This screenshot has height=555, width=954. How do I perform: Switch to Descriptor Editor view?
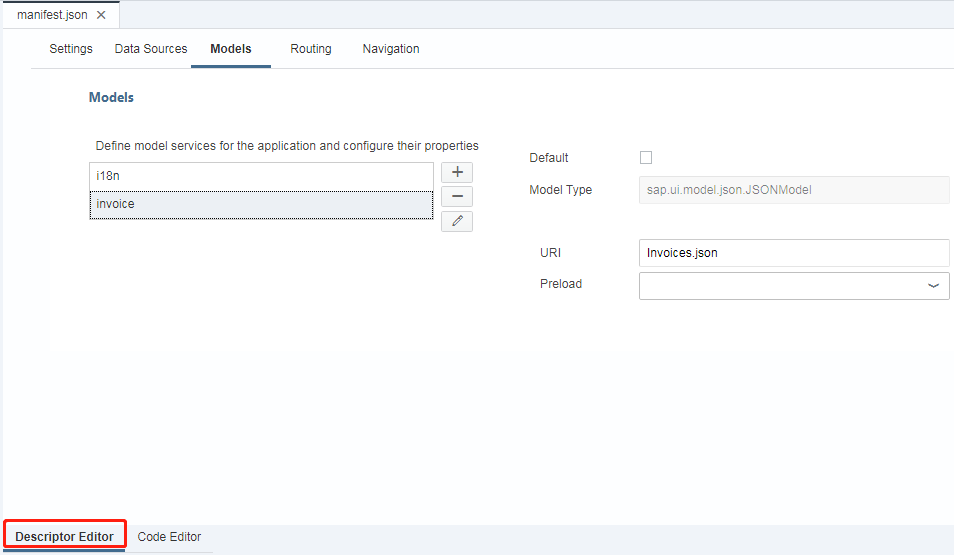point(65,537)
